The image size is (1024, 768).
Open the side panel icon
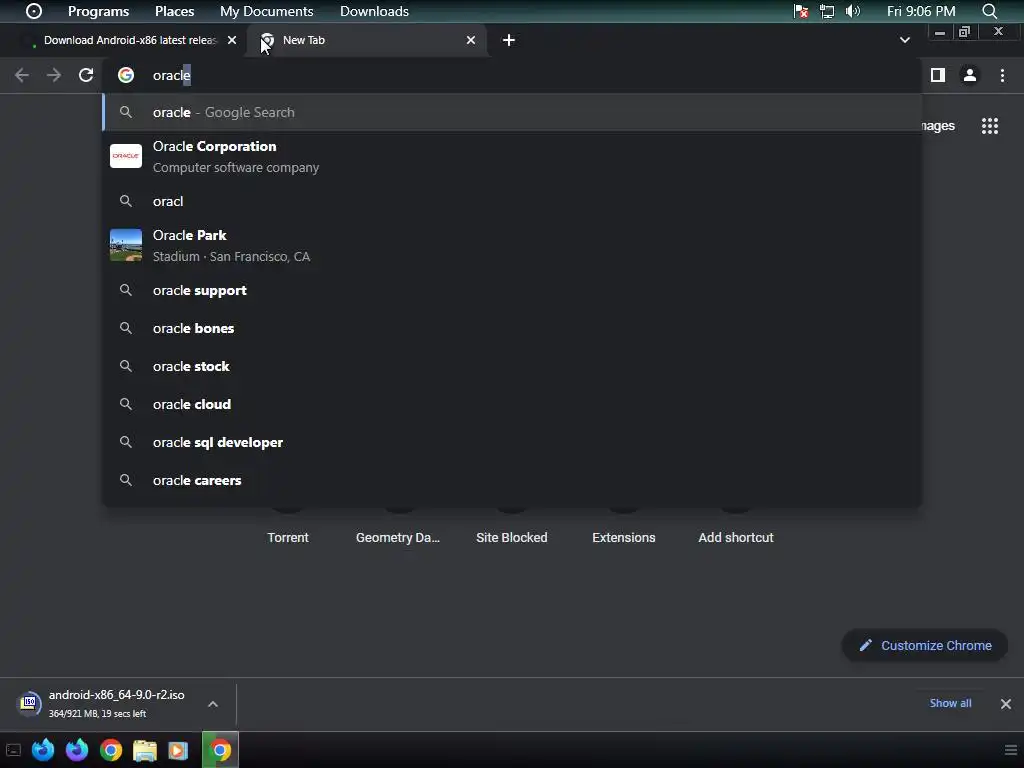click(938, 75)
